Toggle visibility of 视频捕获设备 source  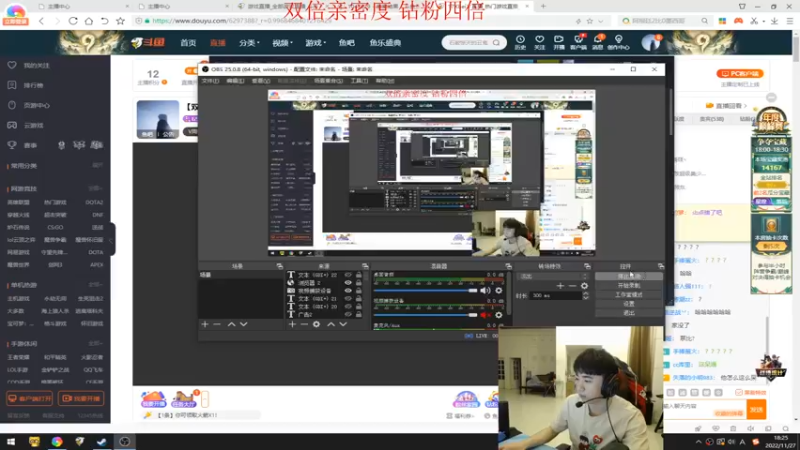348,291
